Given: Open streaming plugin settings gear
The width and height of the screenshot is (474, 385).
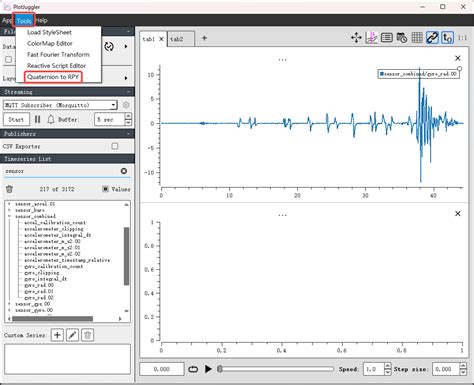Looking at the screenshot, I should click(x=126, y=105).
